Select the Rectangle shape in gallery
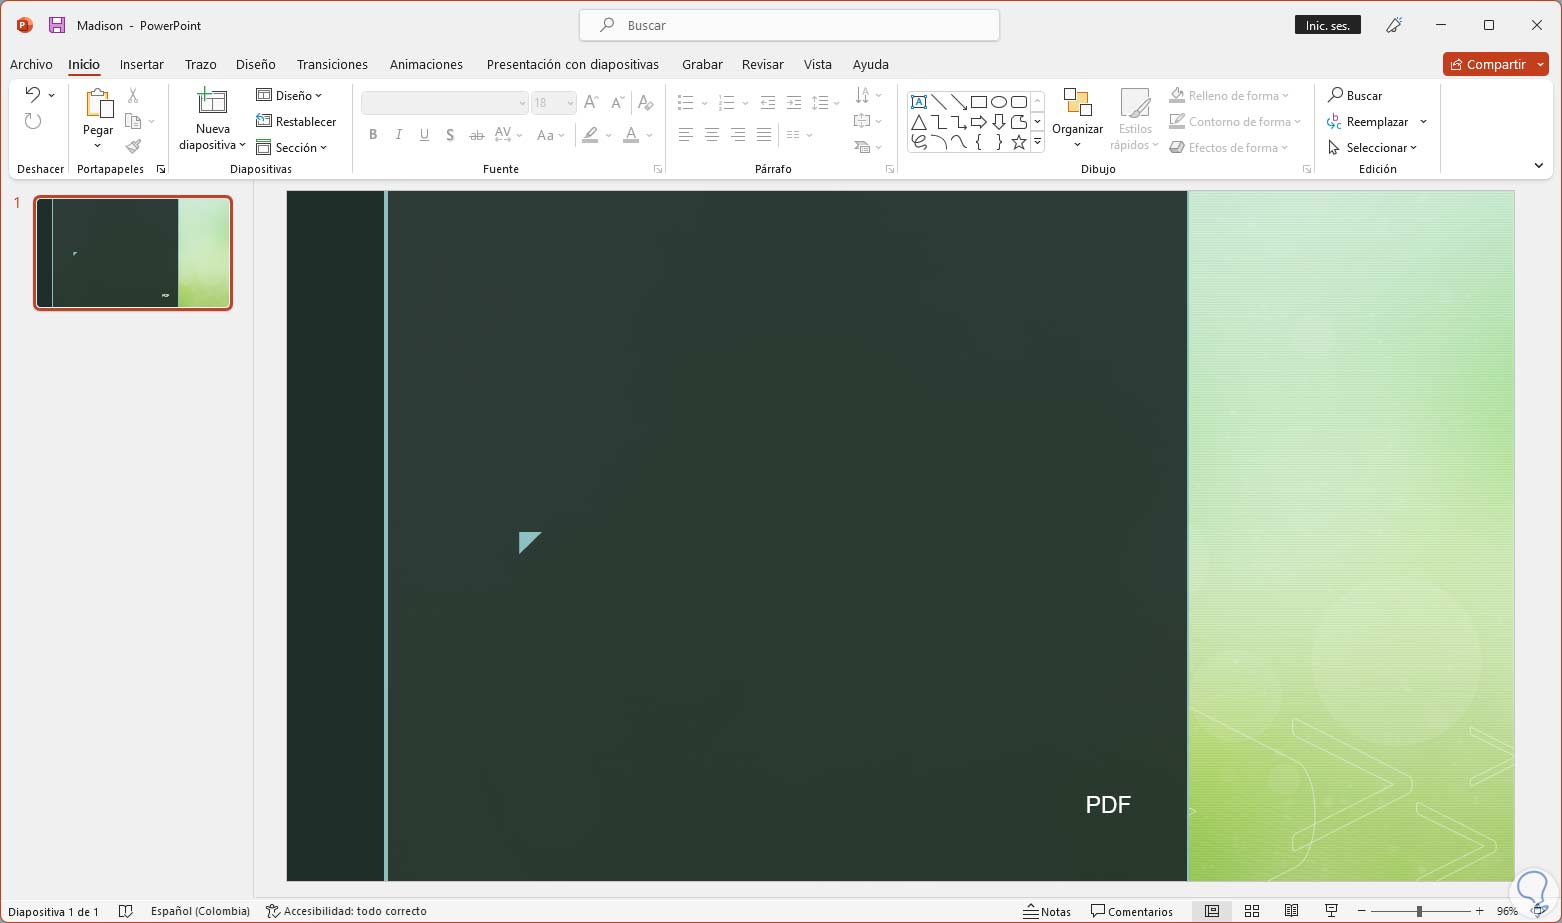The image size is (1562, 923). 979,102
